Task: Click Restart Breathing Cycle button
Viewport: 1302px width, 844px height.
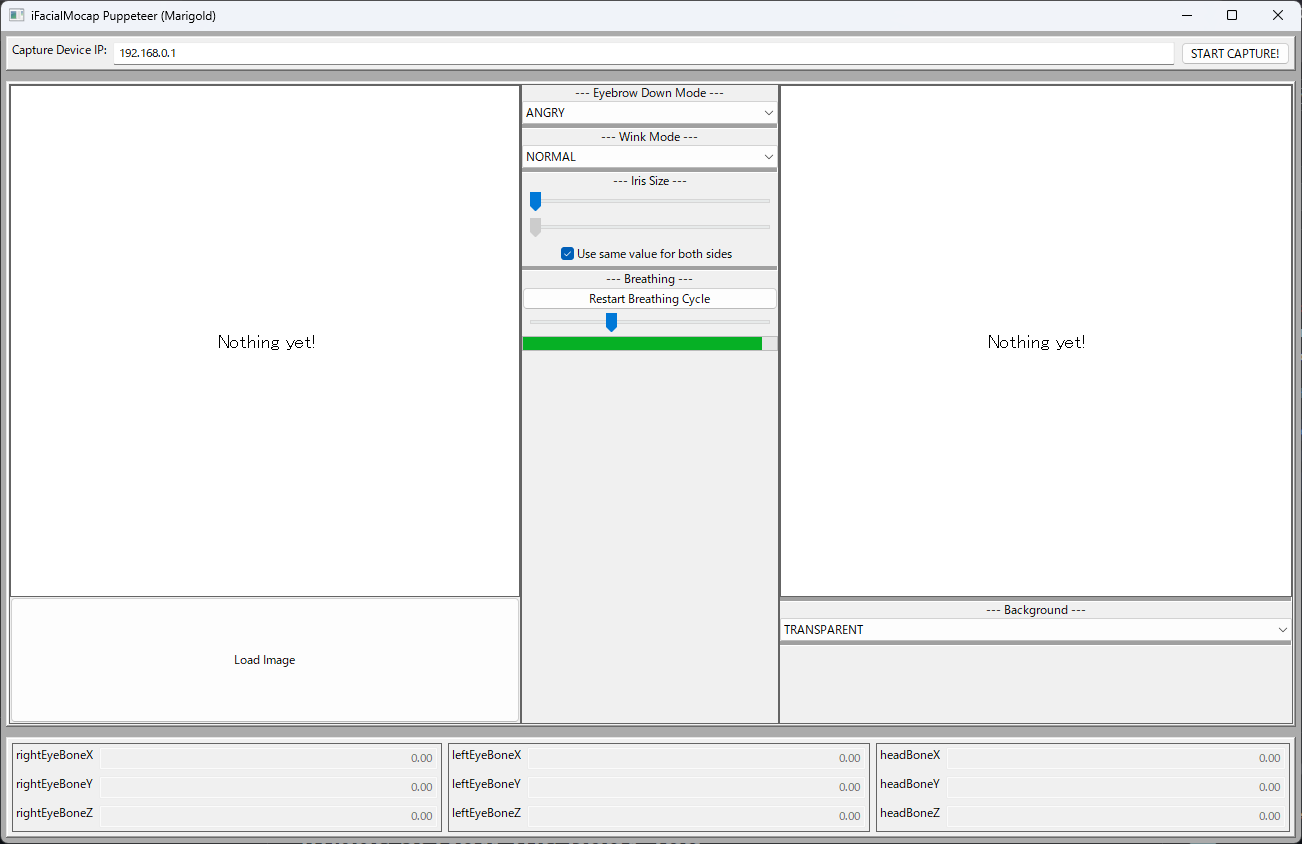Action: (x=649, y=299)
